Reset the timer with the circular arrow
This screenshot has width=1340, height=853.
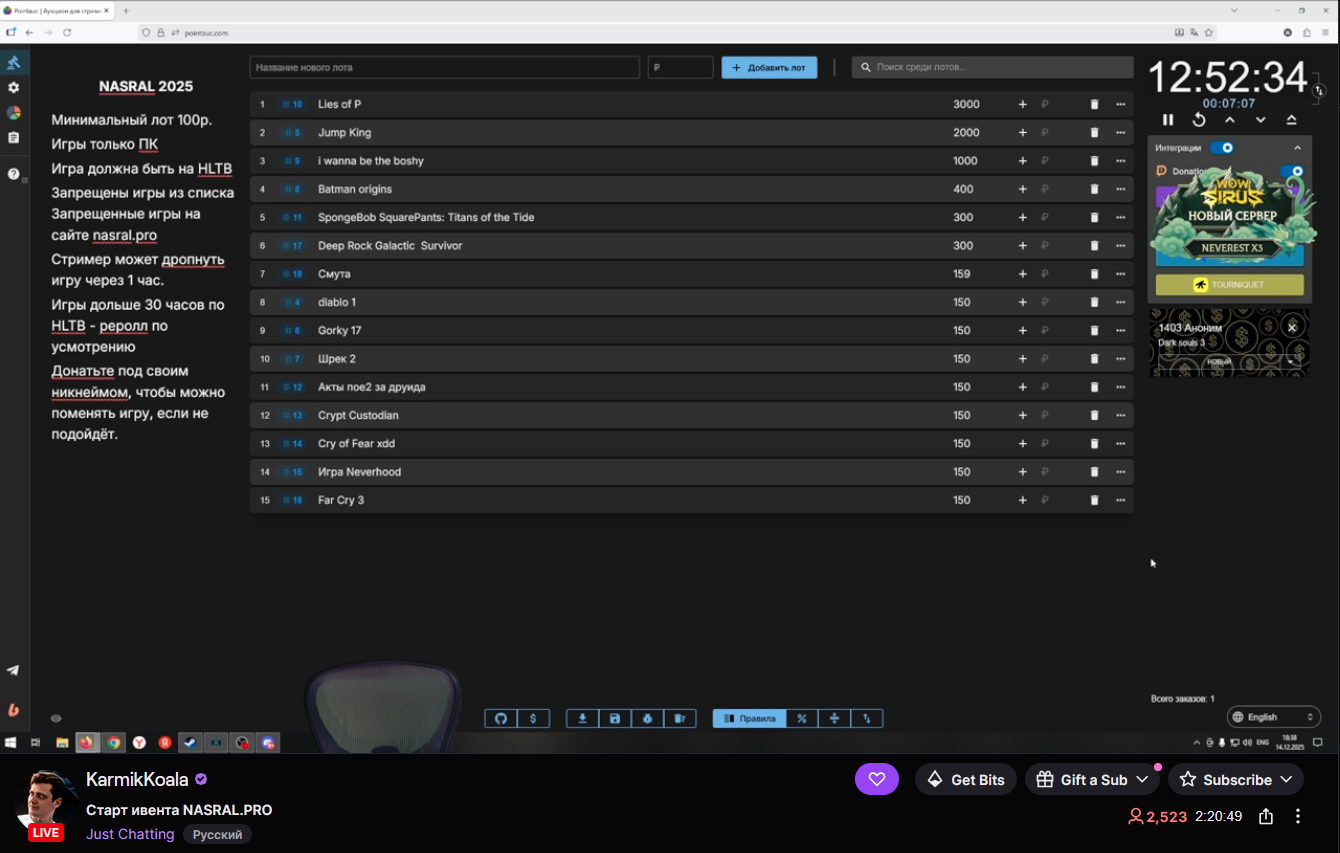[1199, 120]
